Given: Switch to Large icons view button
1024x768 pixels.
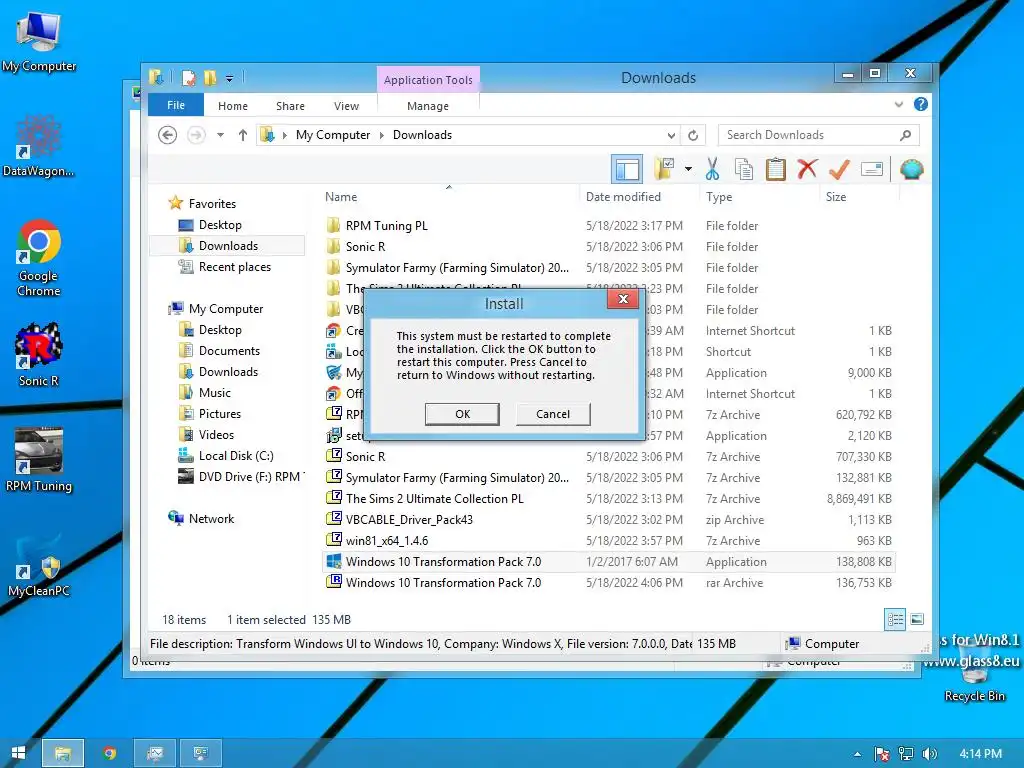Looking at the screenshot, I should (917, 619).
